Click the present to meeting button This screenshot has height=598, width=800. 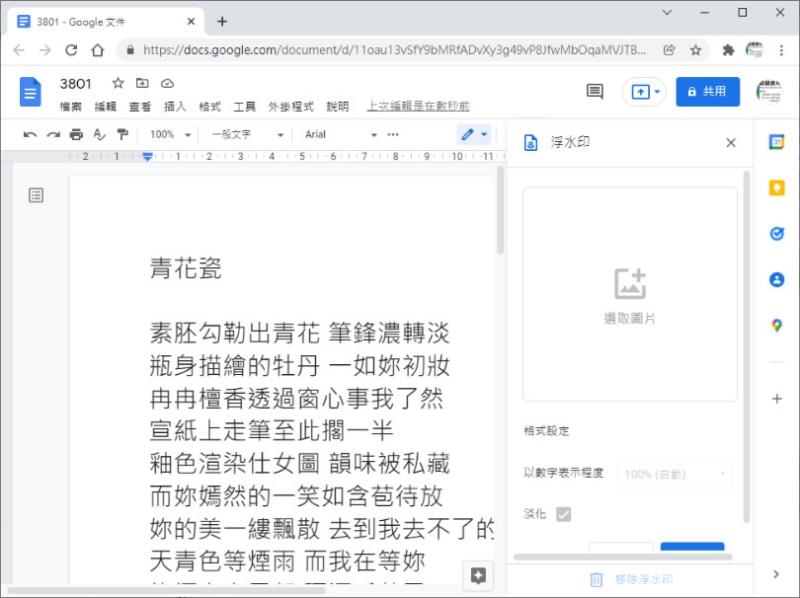tap(640, 92)
